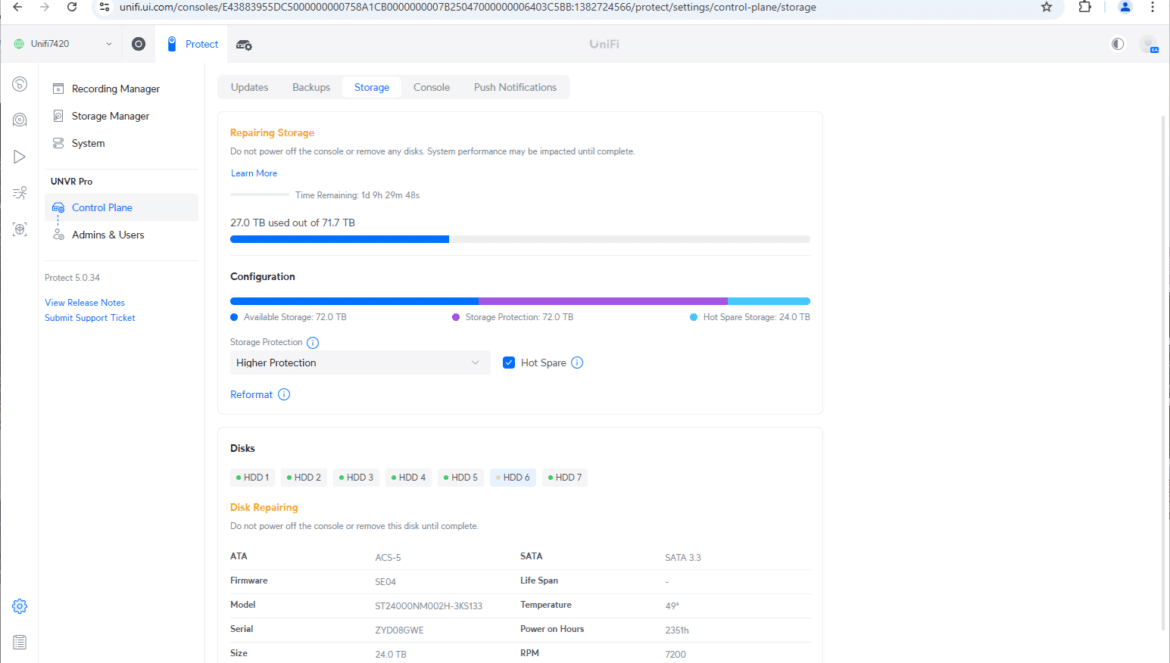Click the SATA 3.3 value
1170x663 pixels.
pos(683,558)
